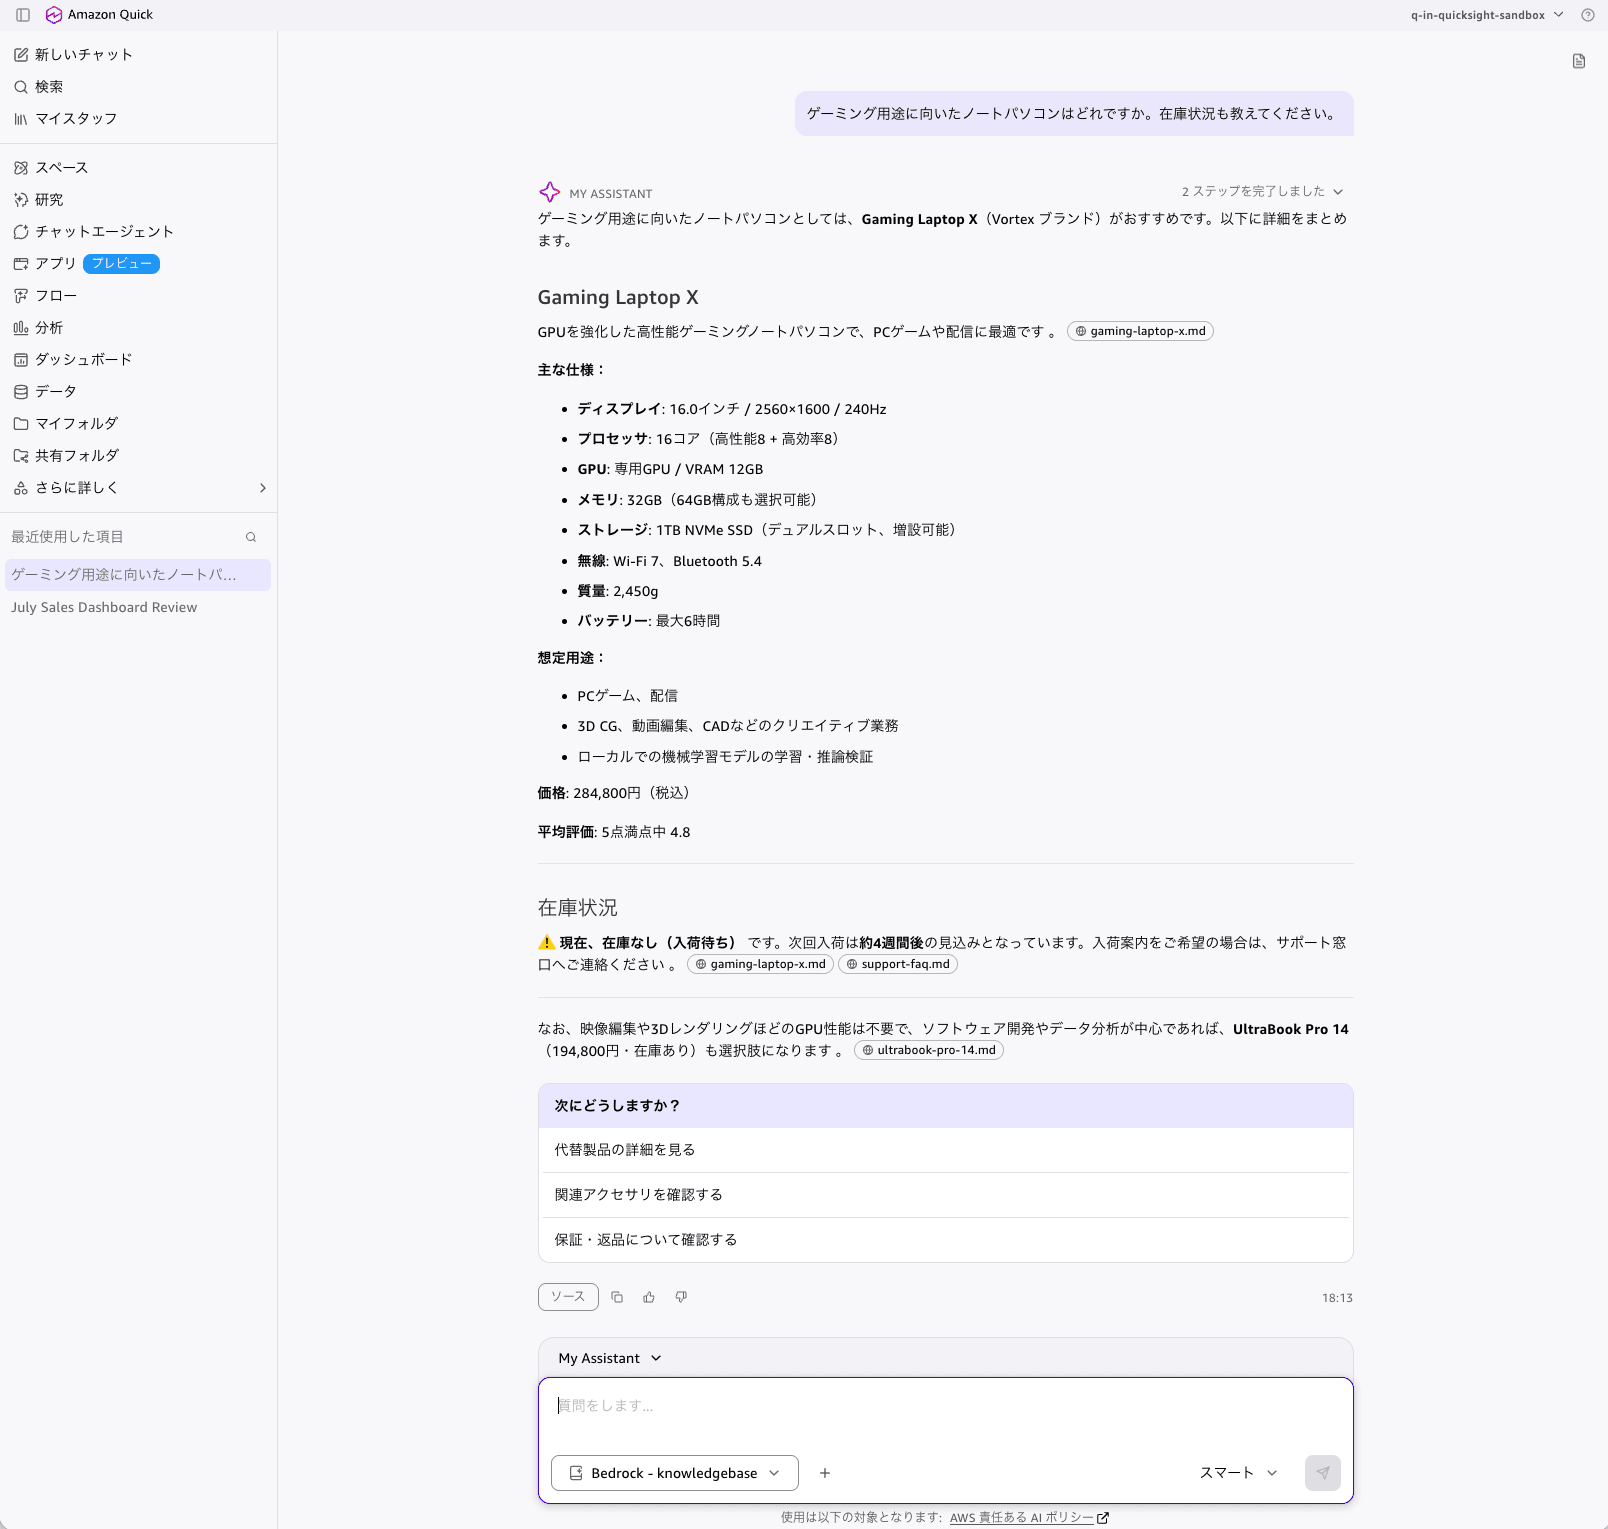The width and height of the screenshot is (1608, 1529).
Task: Open Bedrock - knowledgebase dropdown
Action: tap(675, 1473)
